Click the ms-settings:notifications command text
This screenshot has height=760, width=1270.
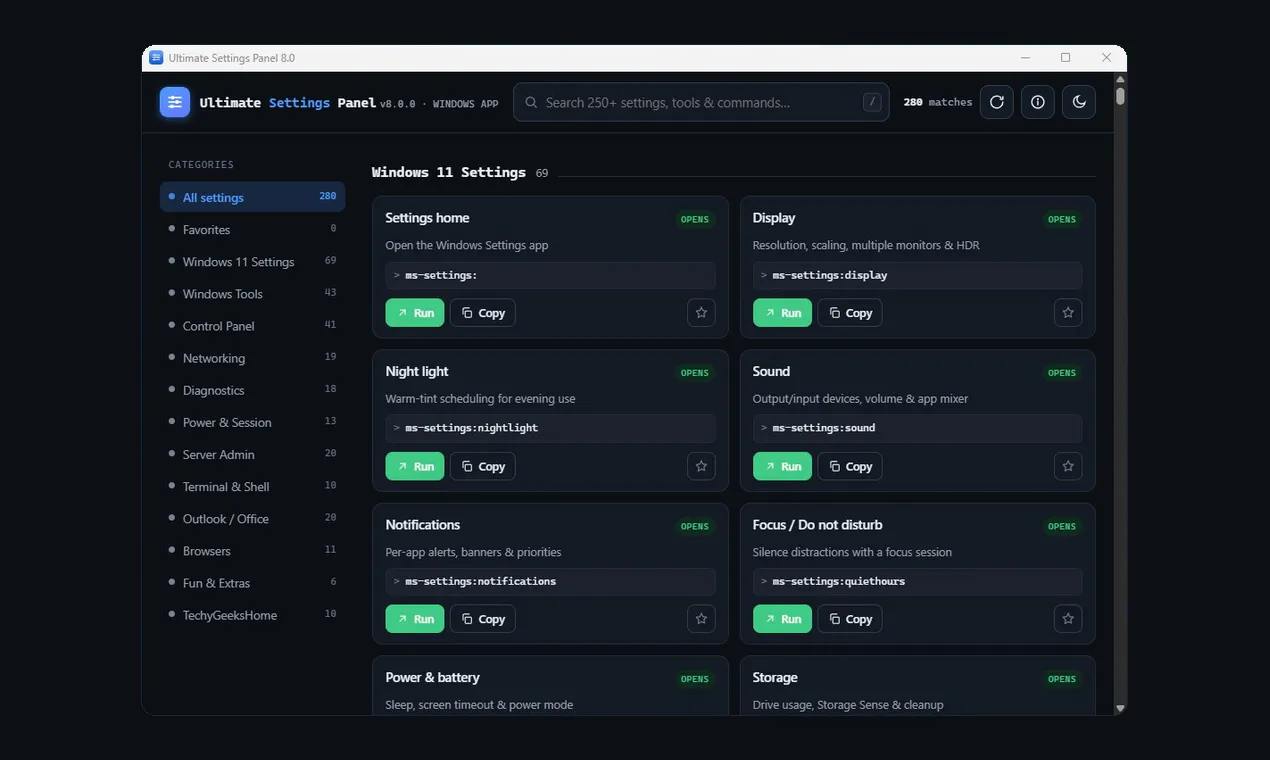[x=480, y=581]
